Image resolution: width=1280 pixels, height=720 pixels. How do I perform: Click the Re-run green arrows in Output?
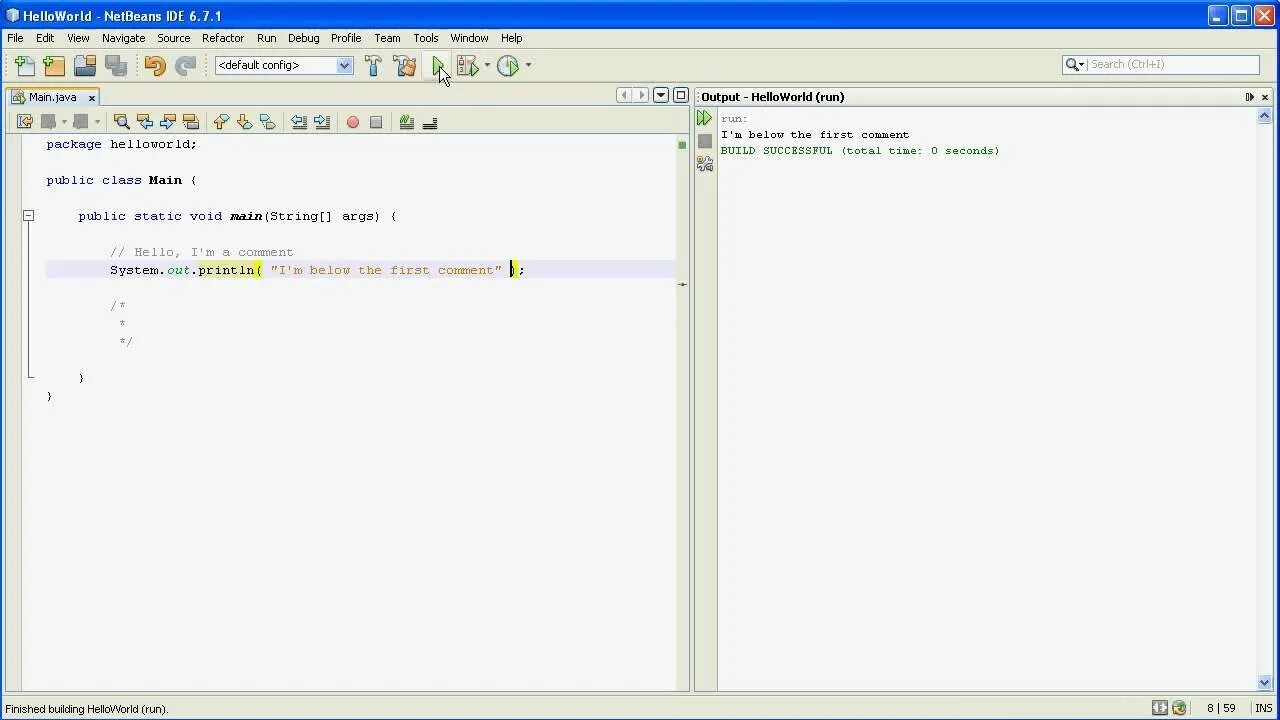(x=705, y=118)
